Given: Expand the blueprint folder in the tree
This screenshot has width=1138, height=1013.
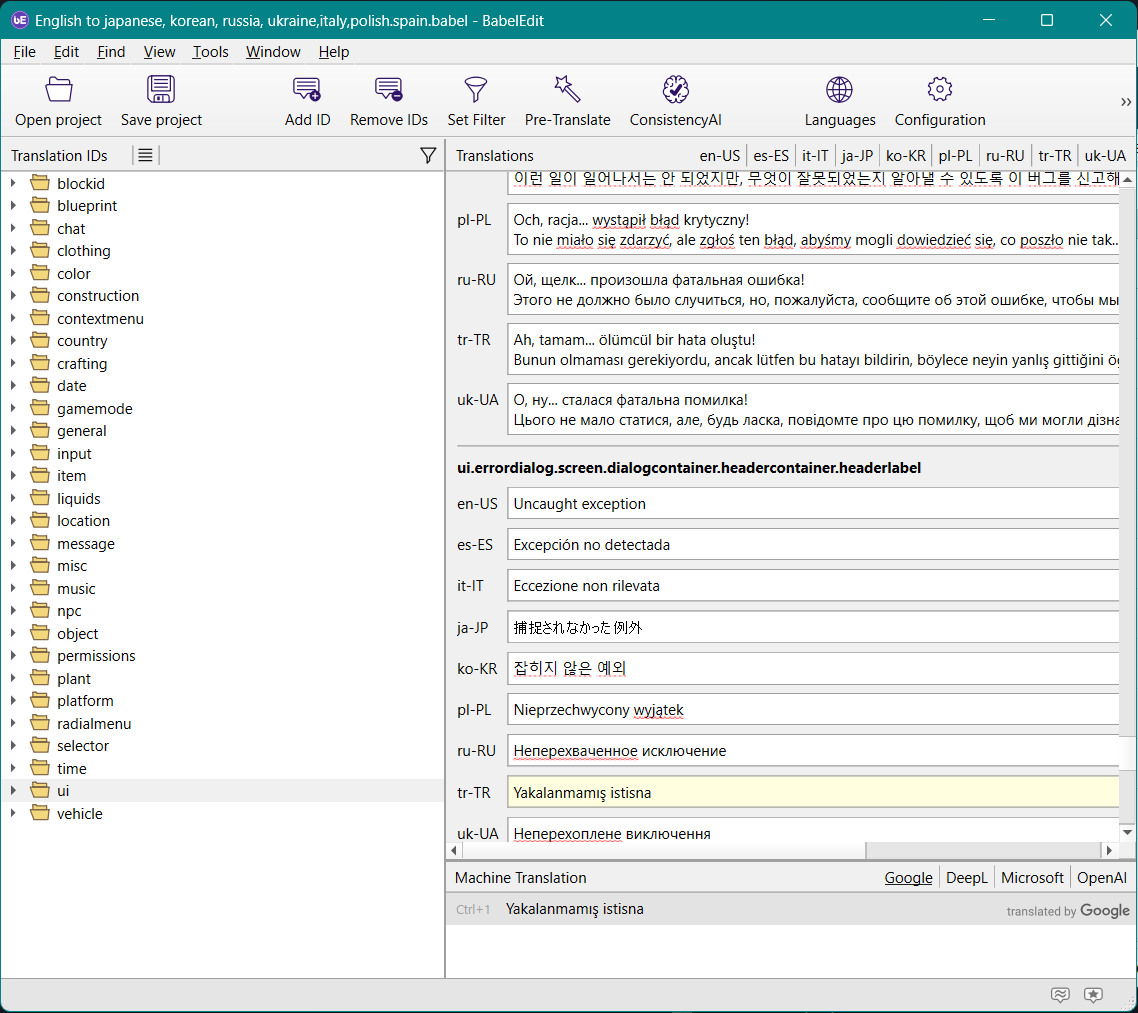Looking at the screenshot, I should tap(13, 206).
